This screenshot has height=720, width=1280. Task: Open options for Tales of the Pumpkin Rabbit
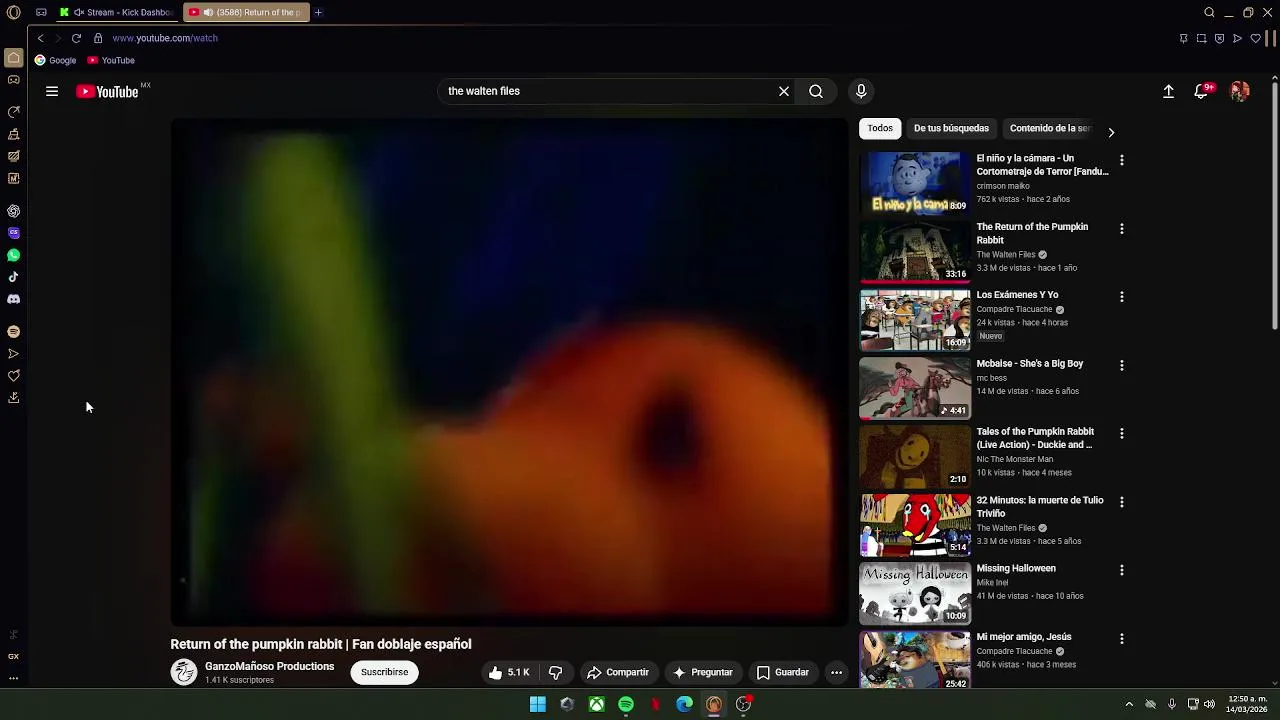click(1122, 433)
